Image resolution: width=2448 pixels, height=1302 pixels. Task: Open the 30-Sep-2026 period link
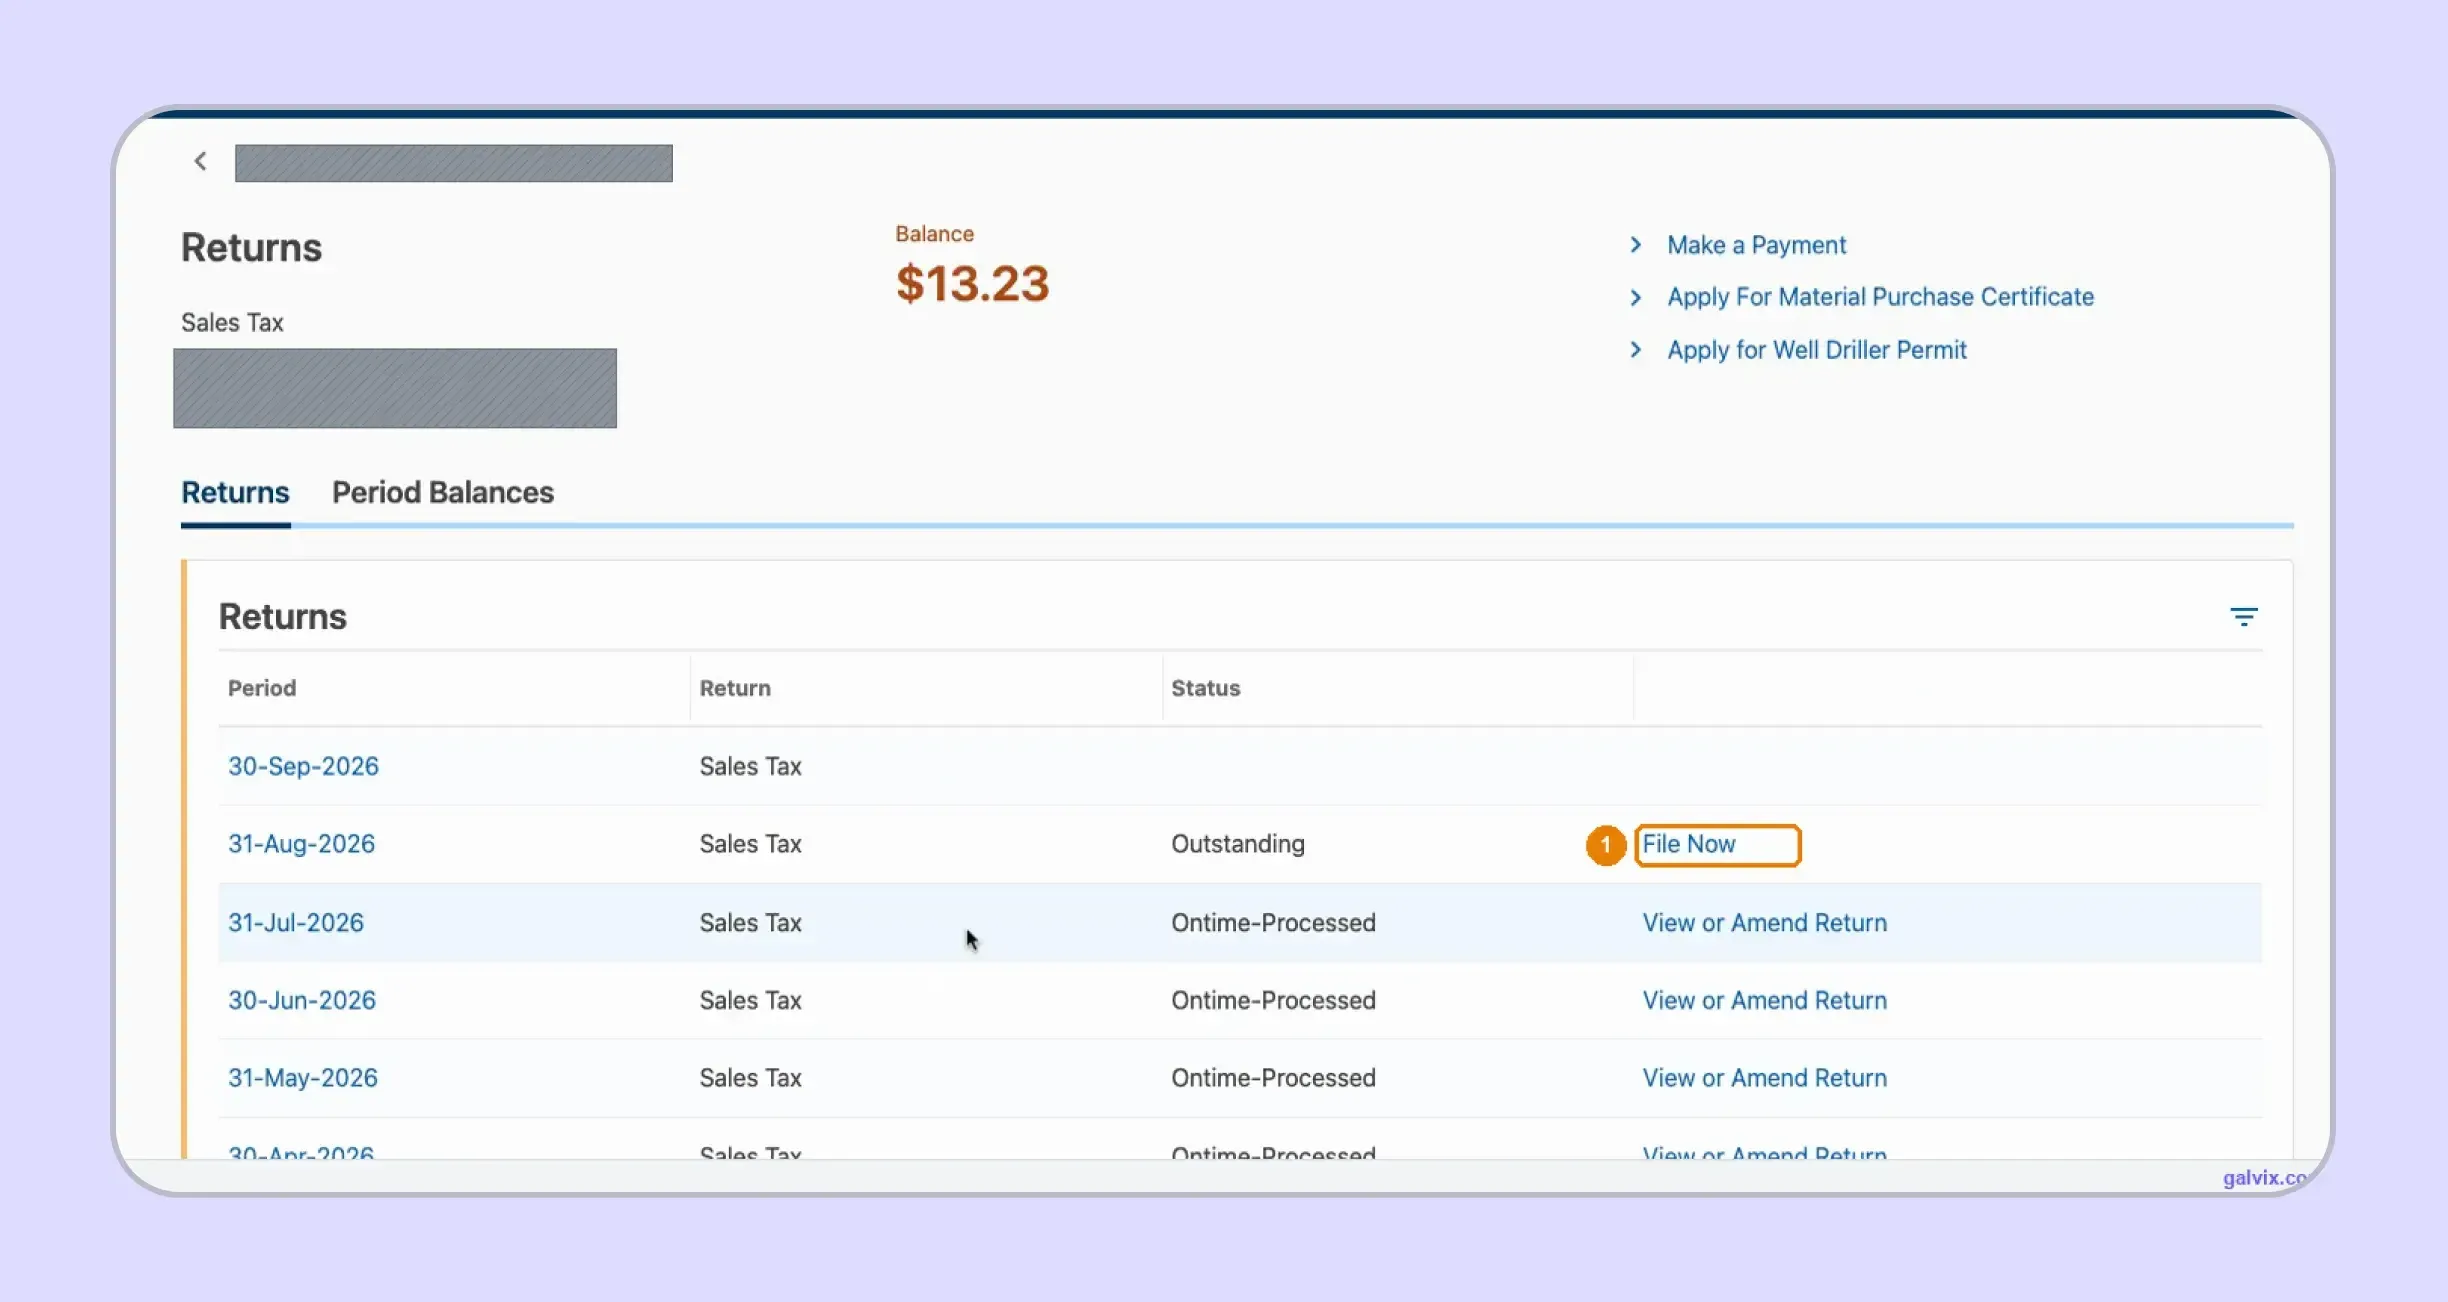pos(303,766)
